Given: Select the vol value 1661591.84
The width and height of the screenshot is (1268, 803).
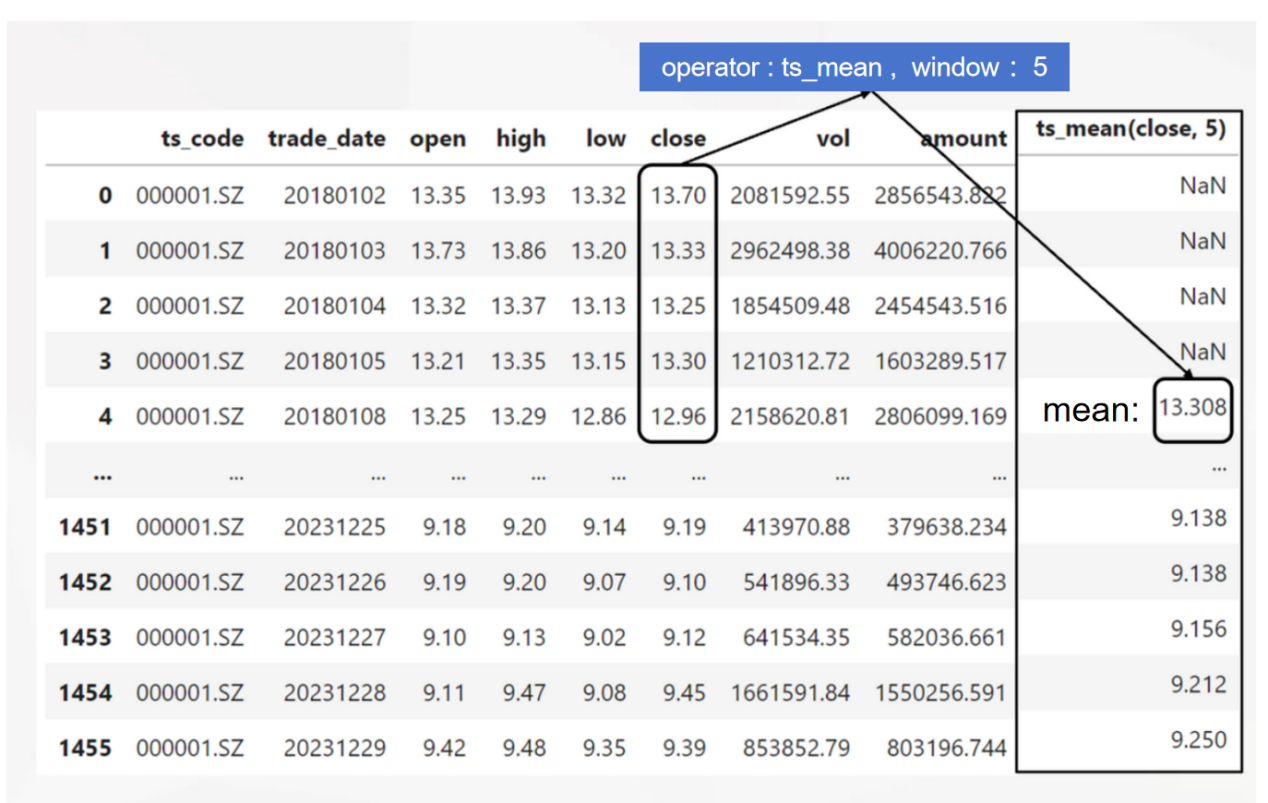Looking at the screenshot, I should pyautogui.click(x=790, y=692).
